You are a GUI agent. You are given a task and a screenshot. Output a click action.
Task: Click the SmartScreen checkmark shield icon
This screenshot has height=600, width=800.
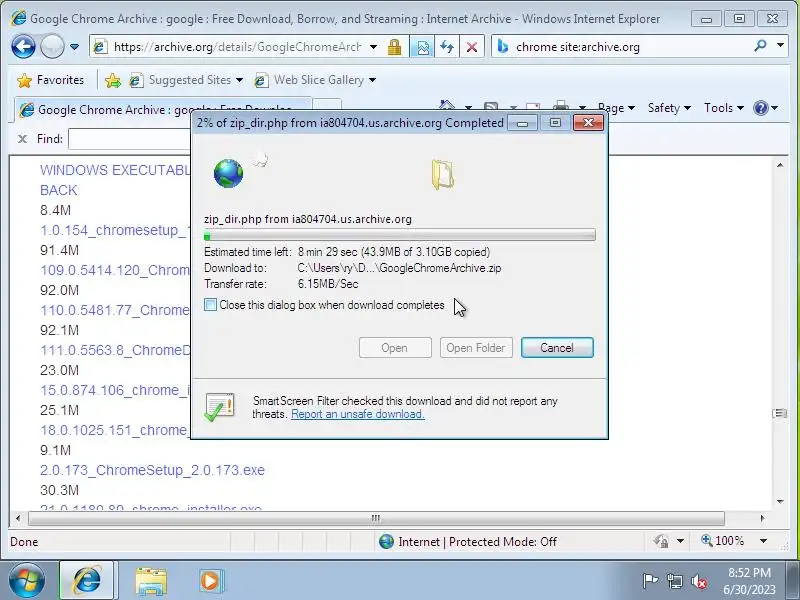[x=220, y=407]
